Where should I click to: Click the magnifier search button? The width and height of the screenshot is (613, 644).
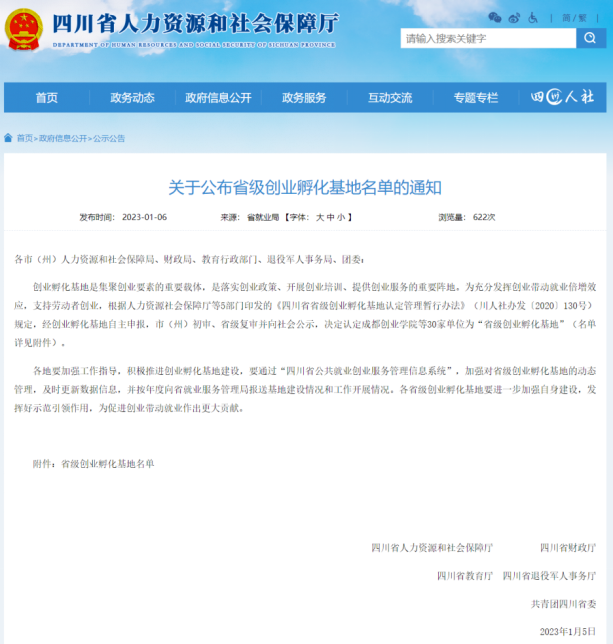click(x=591, y=38)
